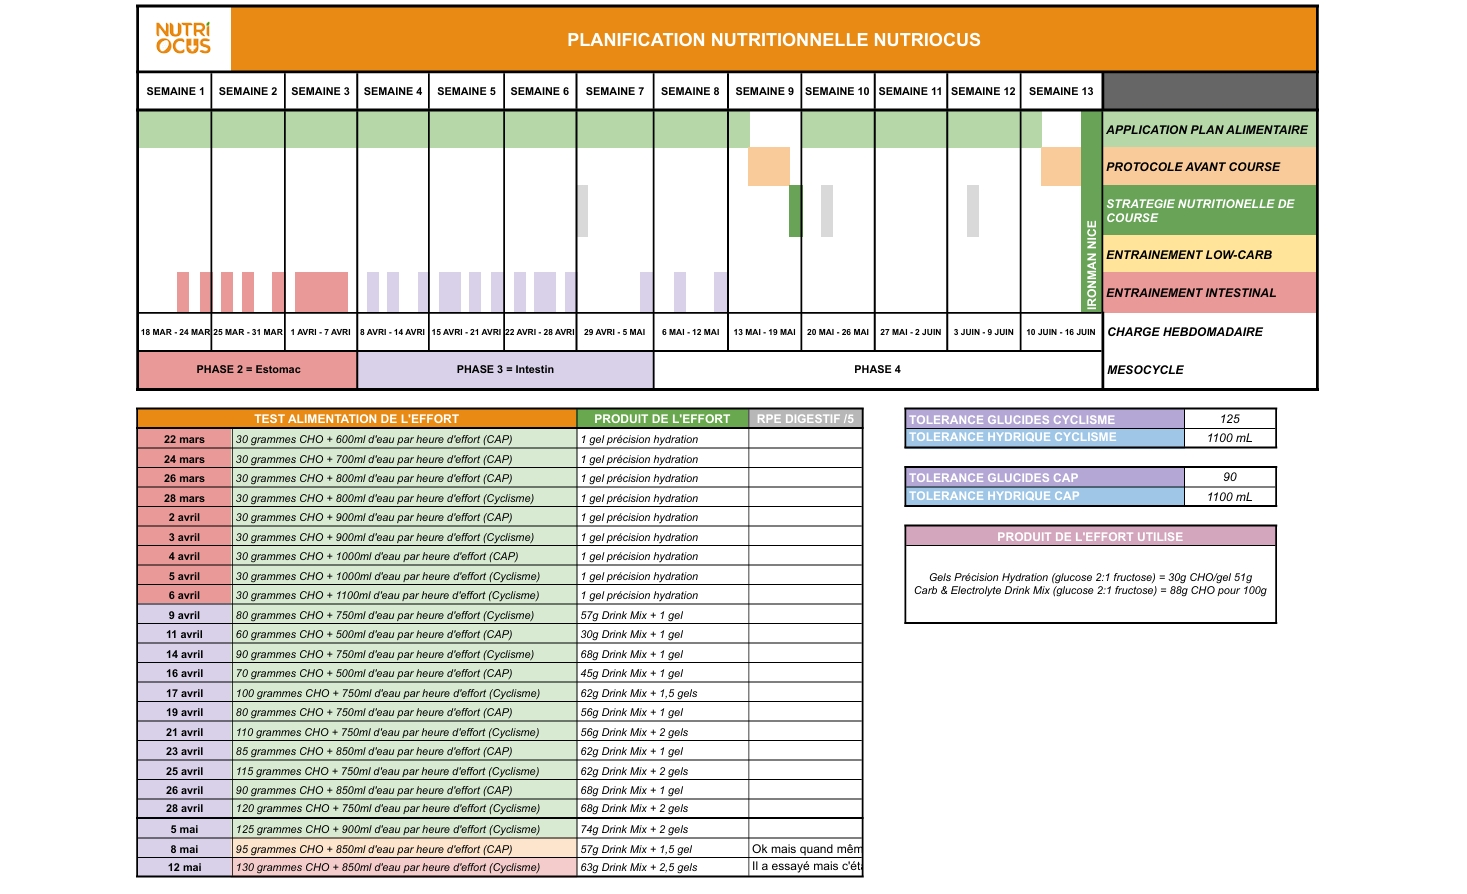Click the 130 grammes CHO + 850ml test cell

405,867
